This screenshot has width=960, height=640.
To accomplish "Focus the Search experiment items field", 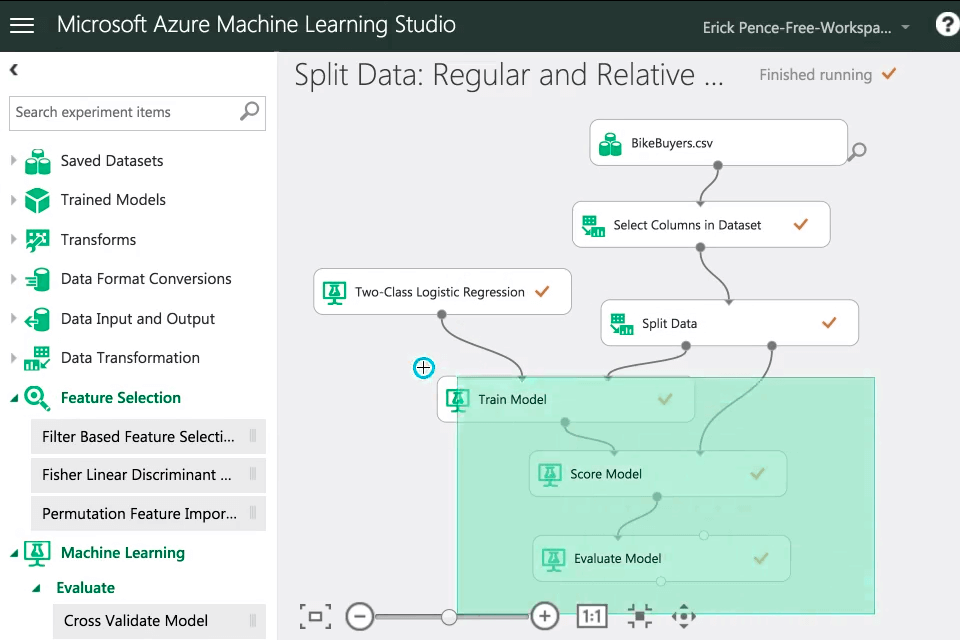I will tap(137, 113).
